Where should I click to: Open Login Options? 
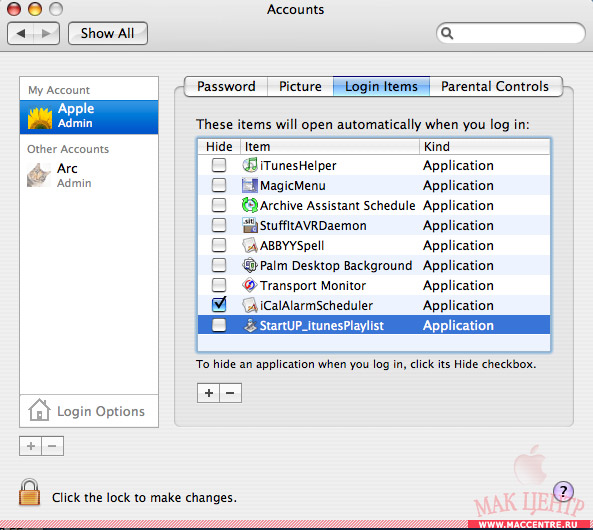tap(89, 411)
